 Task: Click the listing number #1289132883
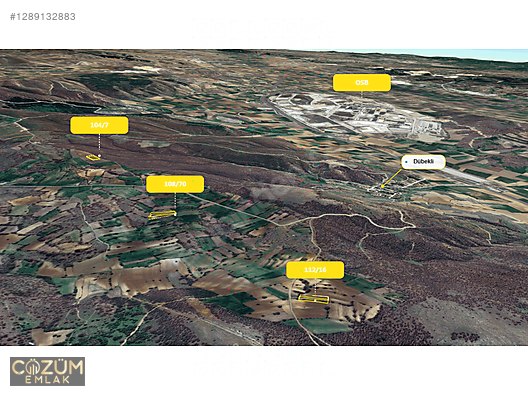pyautogui.click(x=43, y=16)
